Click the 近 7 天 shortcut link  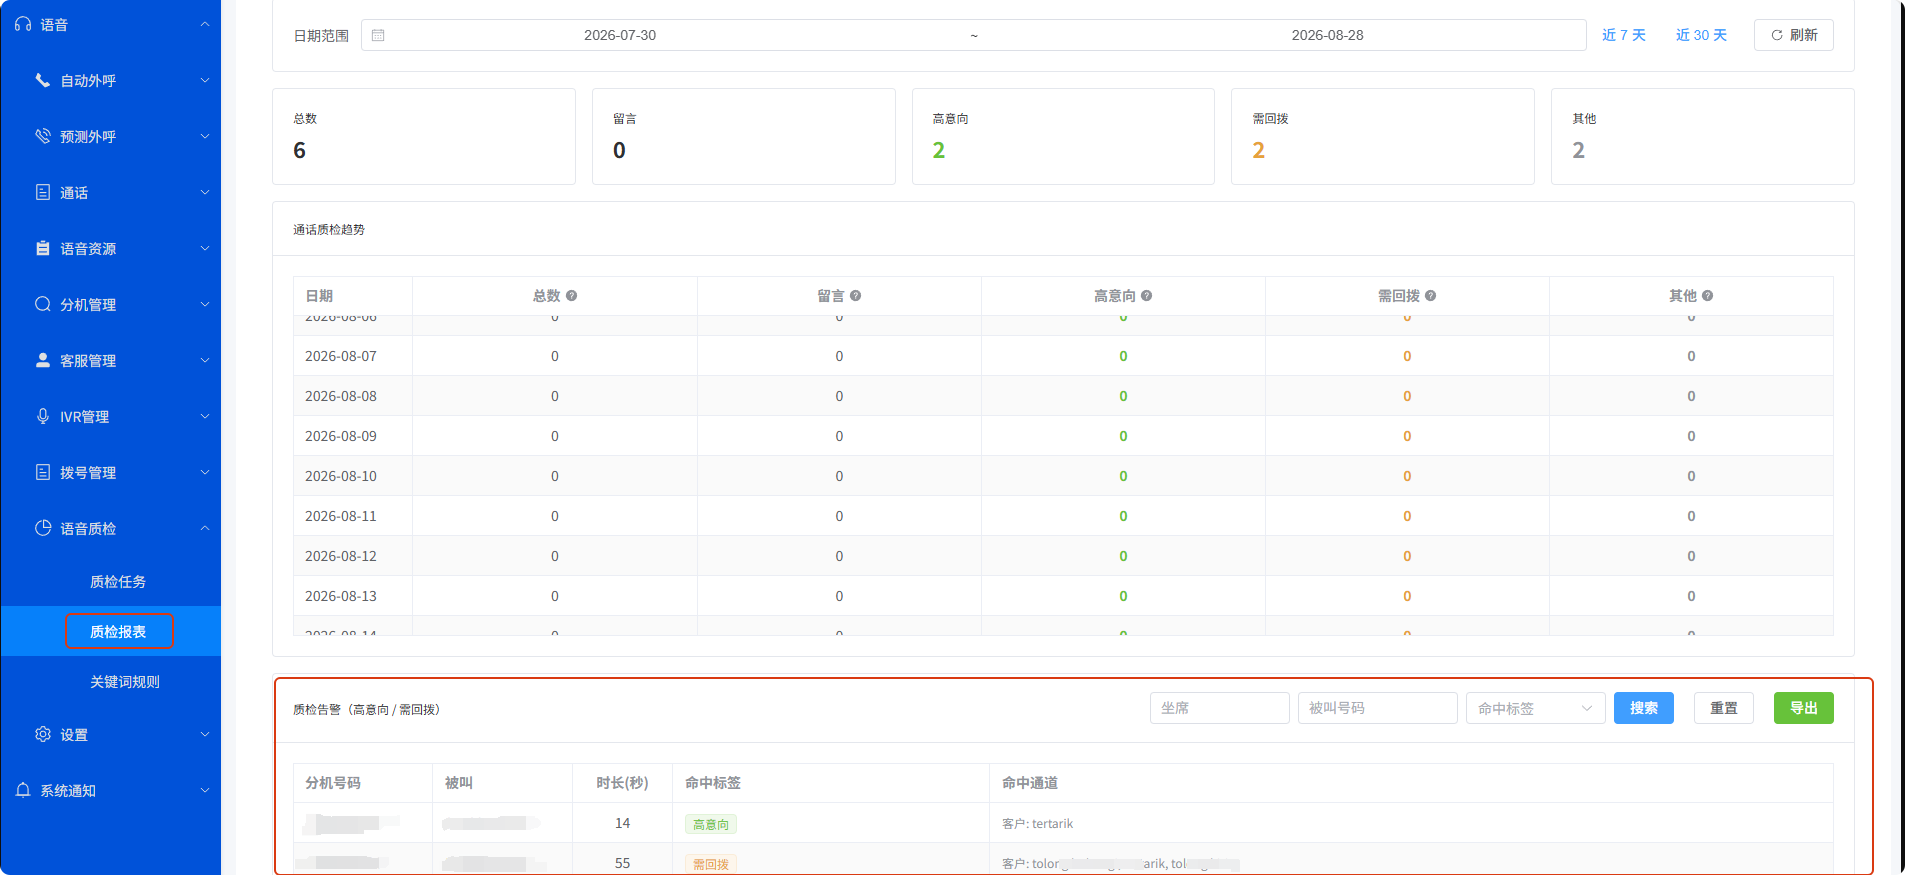[x=1624, y=35]
